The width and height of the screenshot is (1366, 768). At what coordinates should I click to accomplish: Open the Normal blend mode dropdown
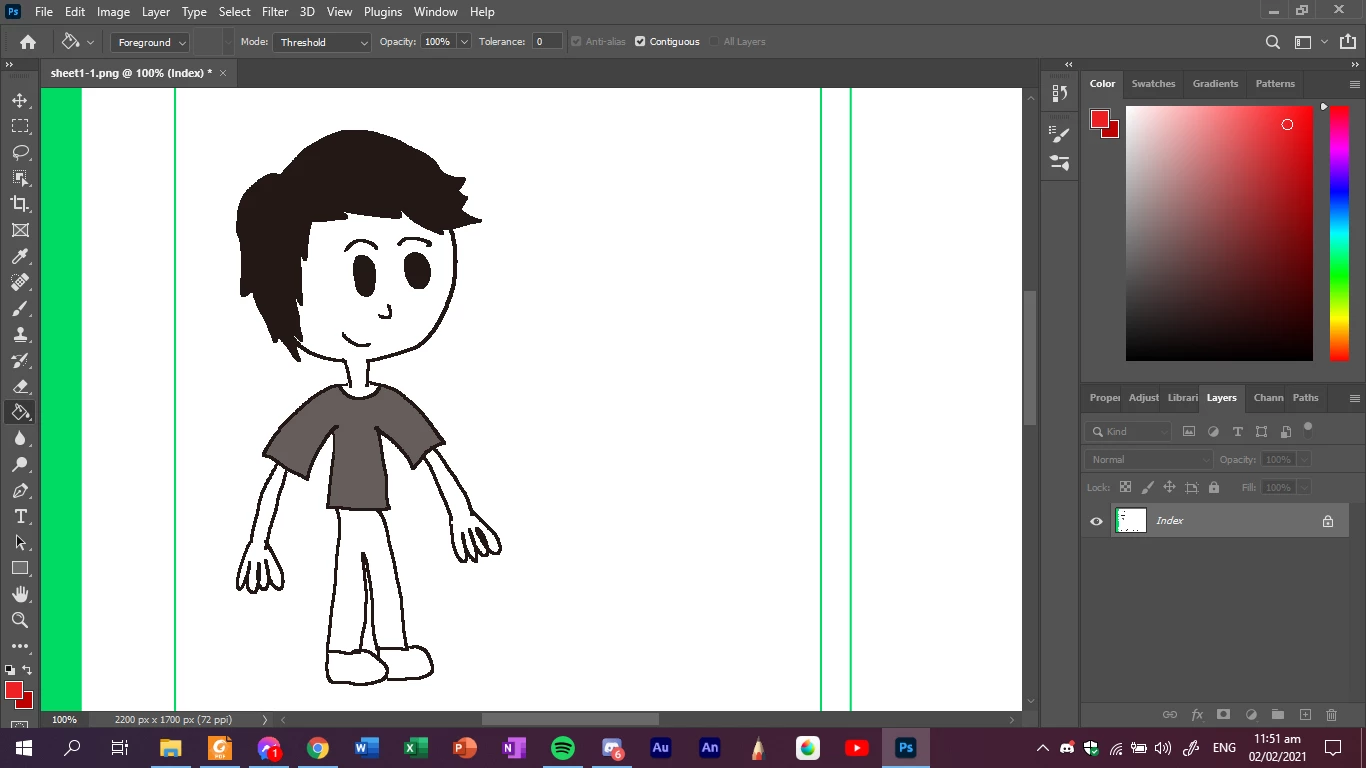1148,460
